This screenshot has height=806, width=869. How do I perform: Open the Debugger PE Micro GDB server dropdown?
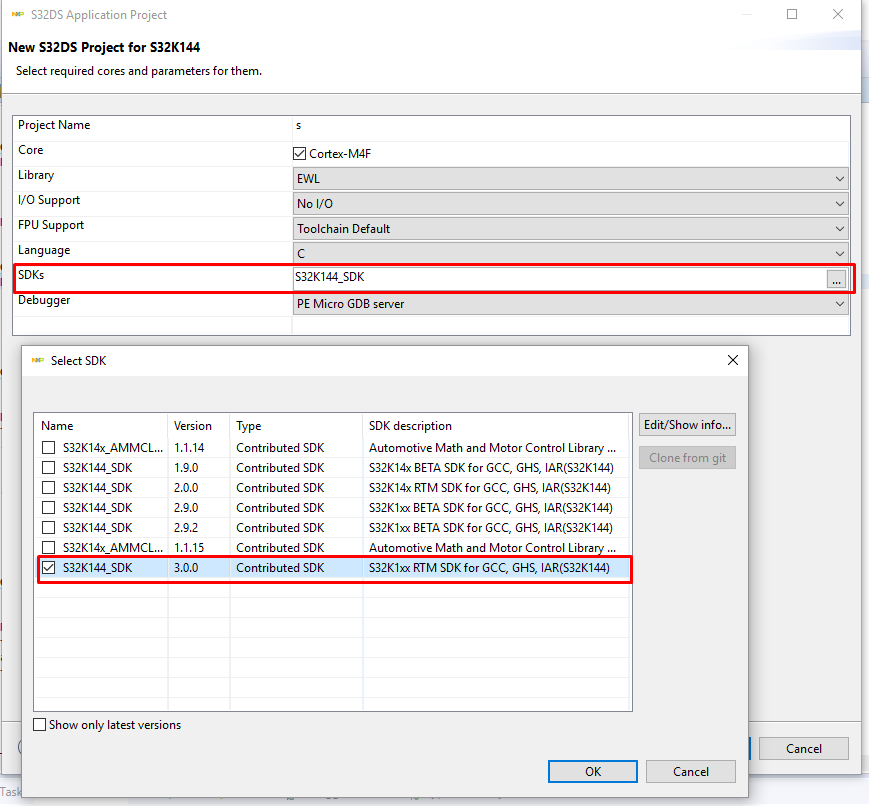click(570, 304)
